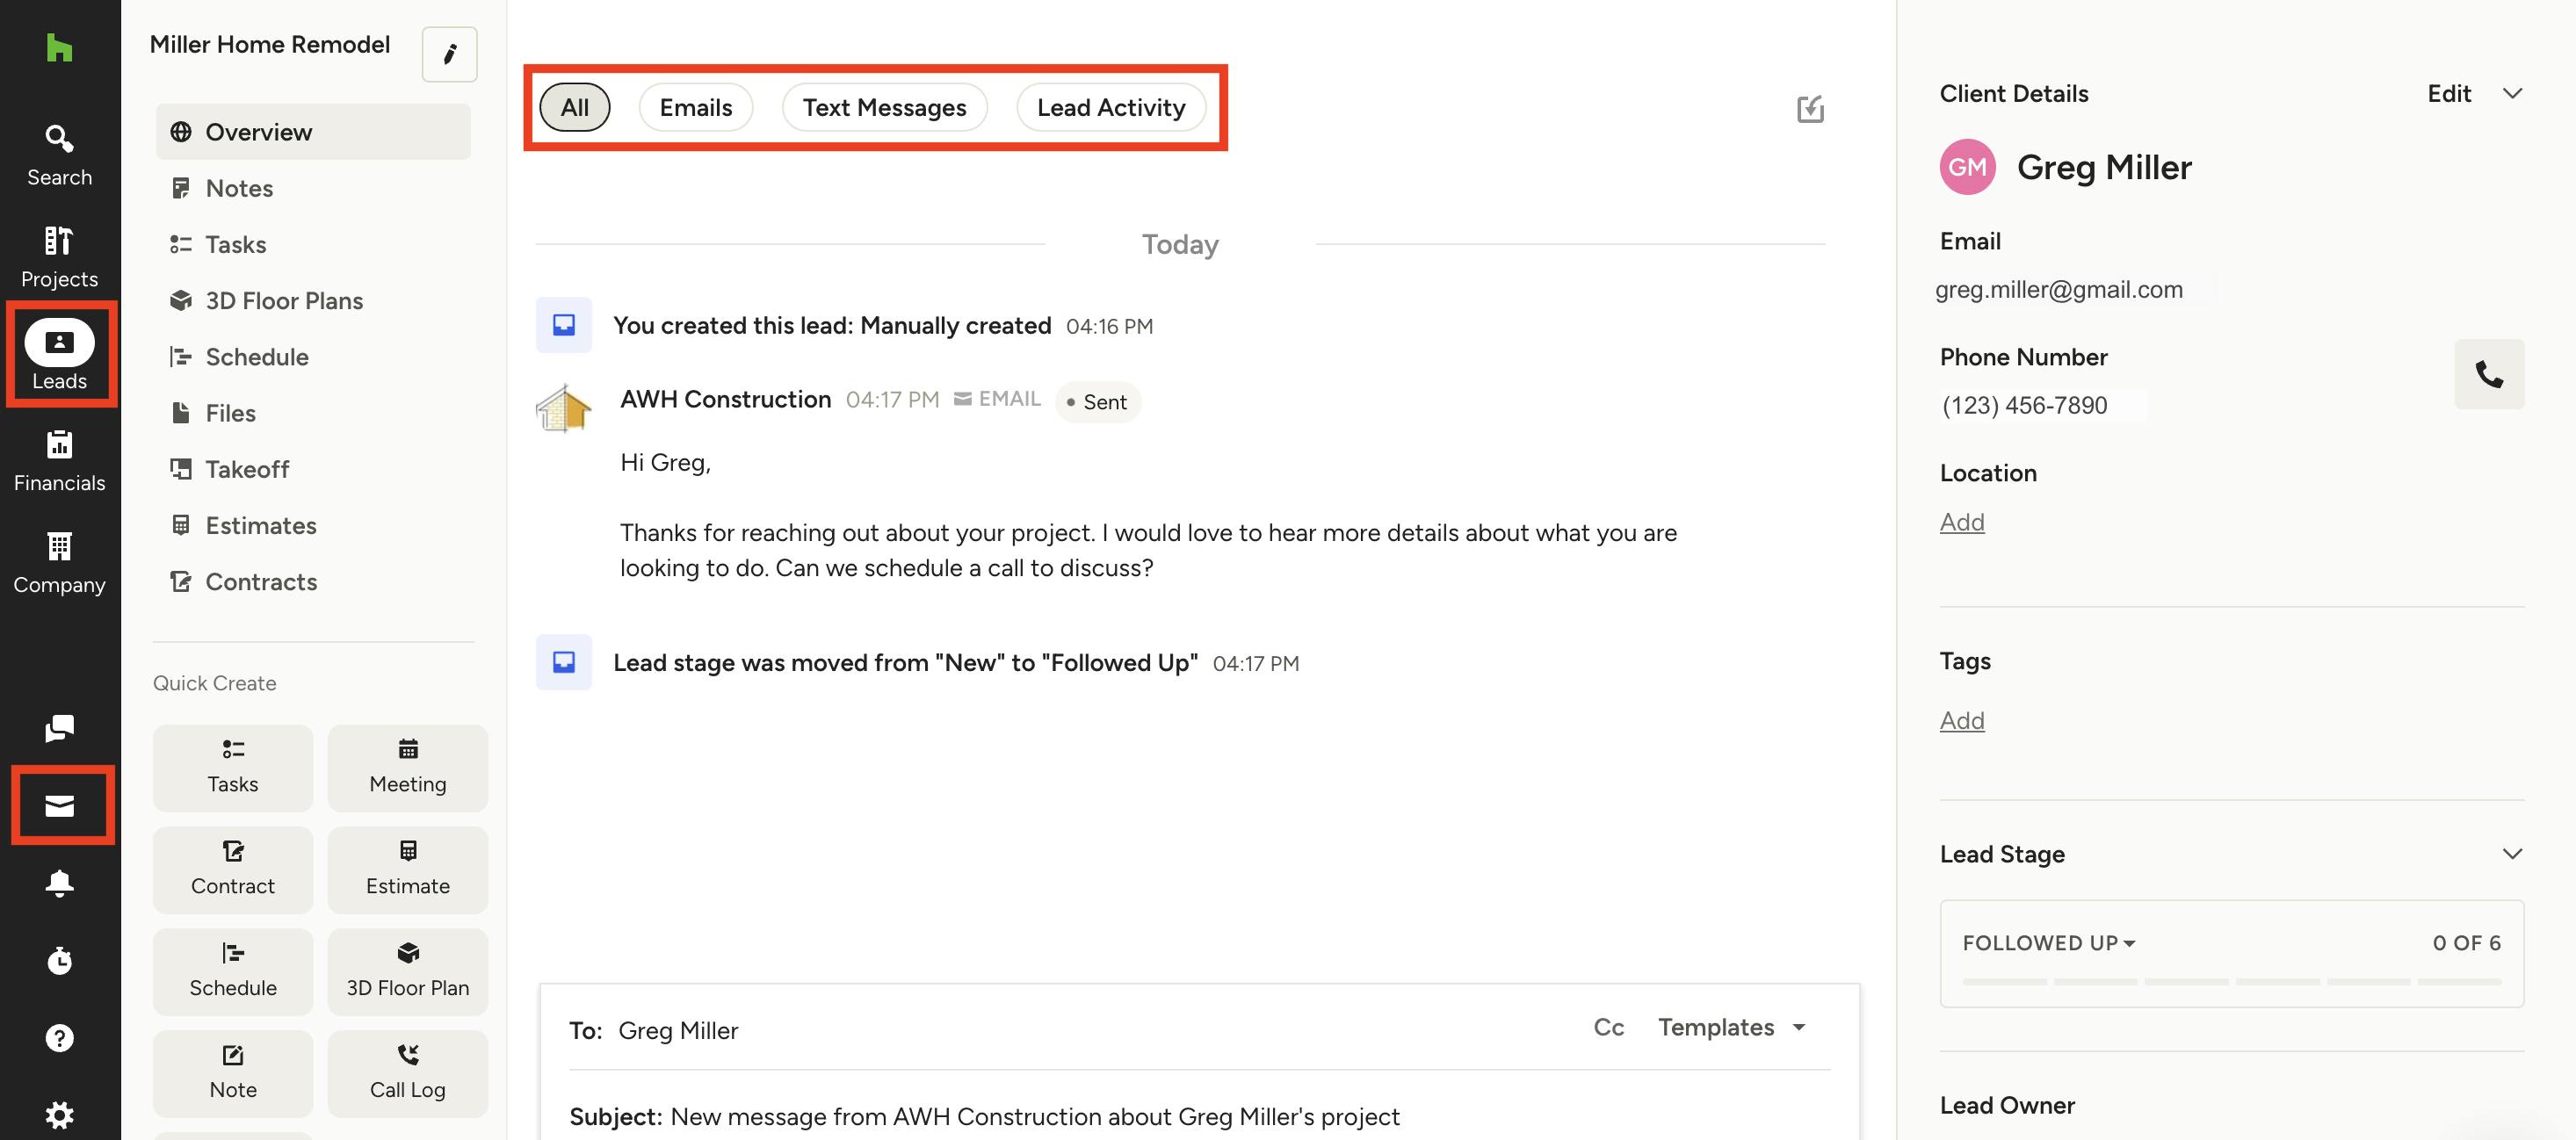Open Estimates in the project menu
This screenshot has height=1140, width=2576.
[x=261, y=525]
